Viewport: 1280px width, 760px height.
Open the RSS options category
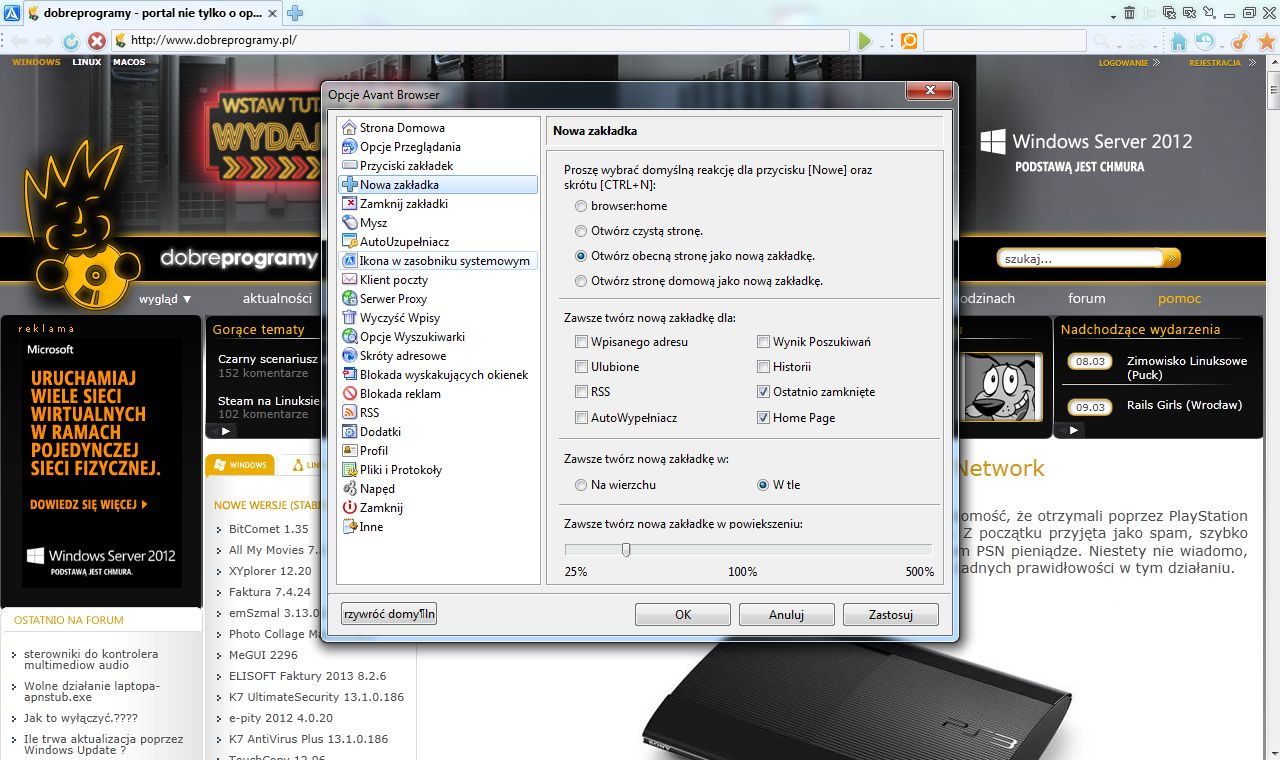(369, 413)
